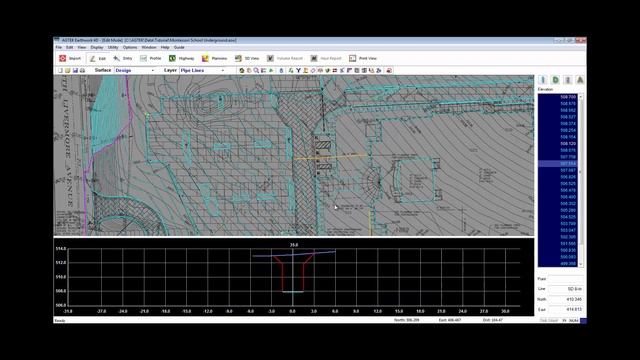Open the Surface dropdown showing Design
This screenshot has height=360, width=640.
pyautogui.click(x=135, y=71)
